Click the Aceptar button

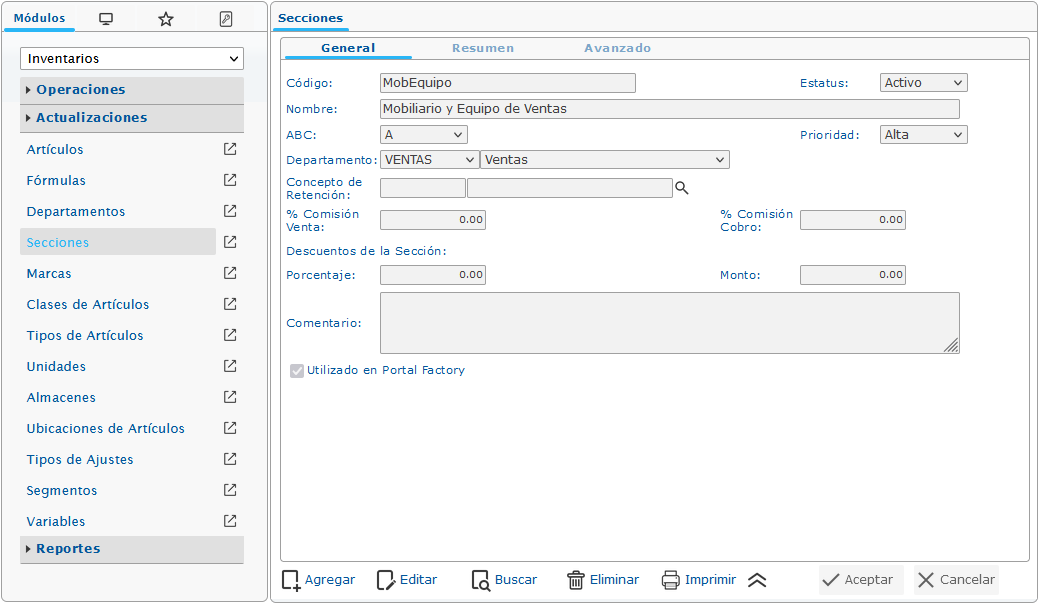tap(861, 580)
